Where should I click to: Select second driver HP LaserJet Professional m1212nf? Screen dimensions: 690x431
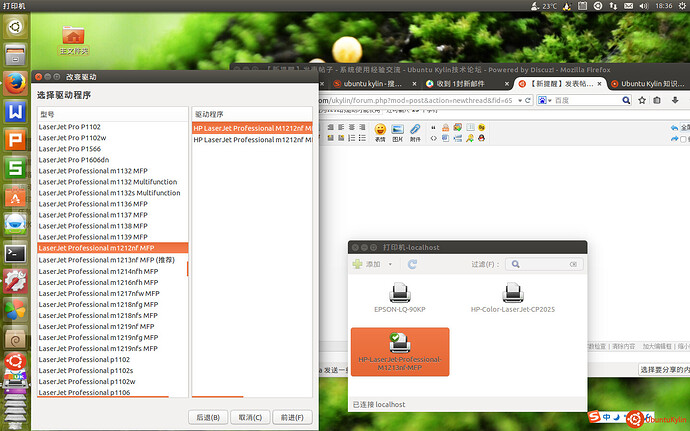[x=252, y=140]
